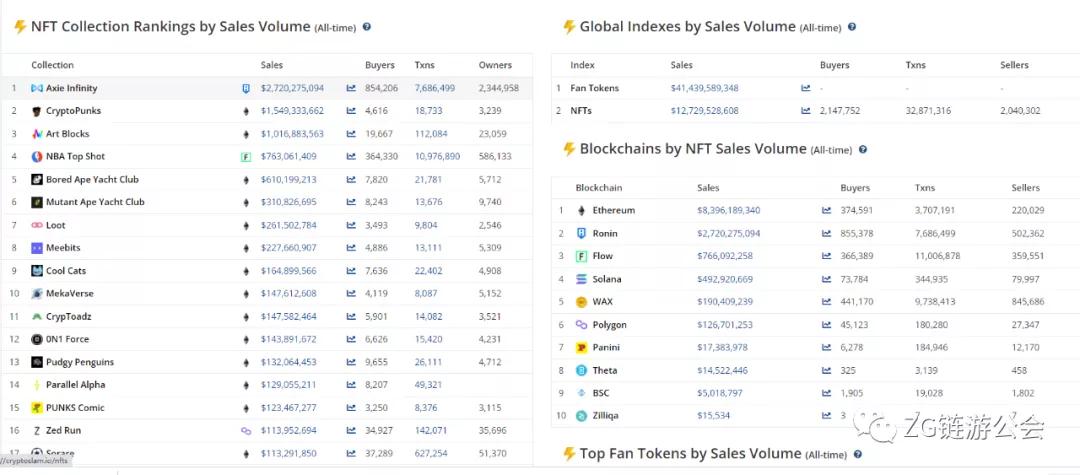Open the Art Blocks collection link
The image size is (1080, 475).
tap(67, 134)
